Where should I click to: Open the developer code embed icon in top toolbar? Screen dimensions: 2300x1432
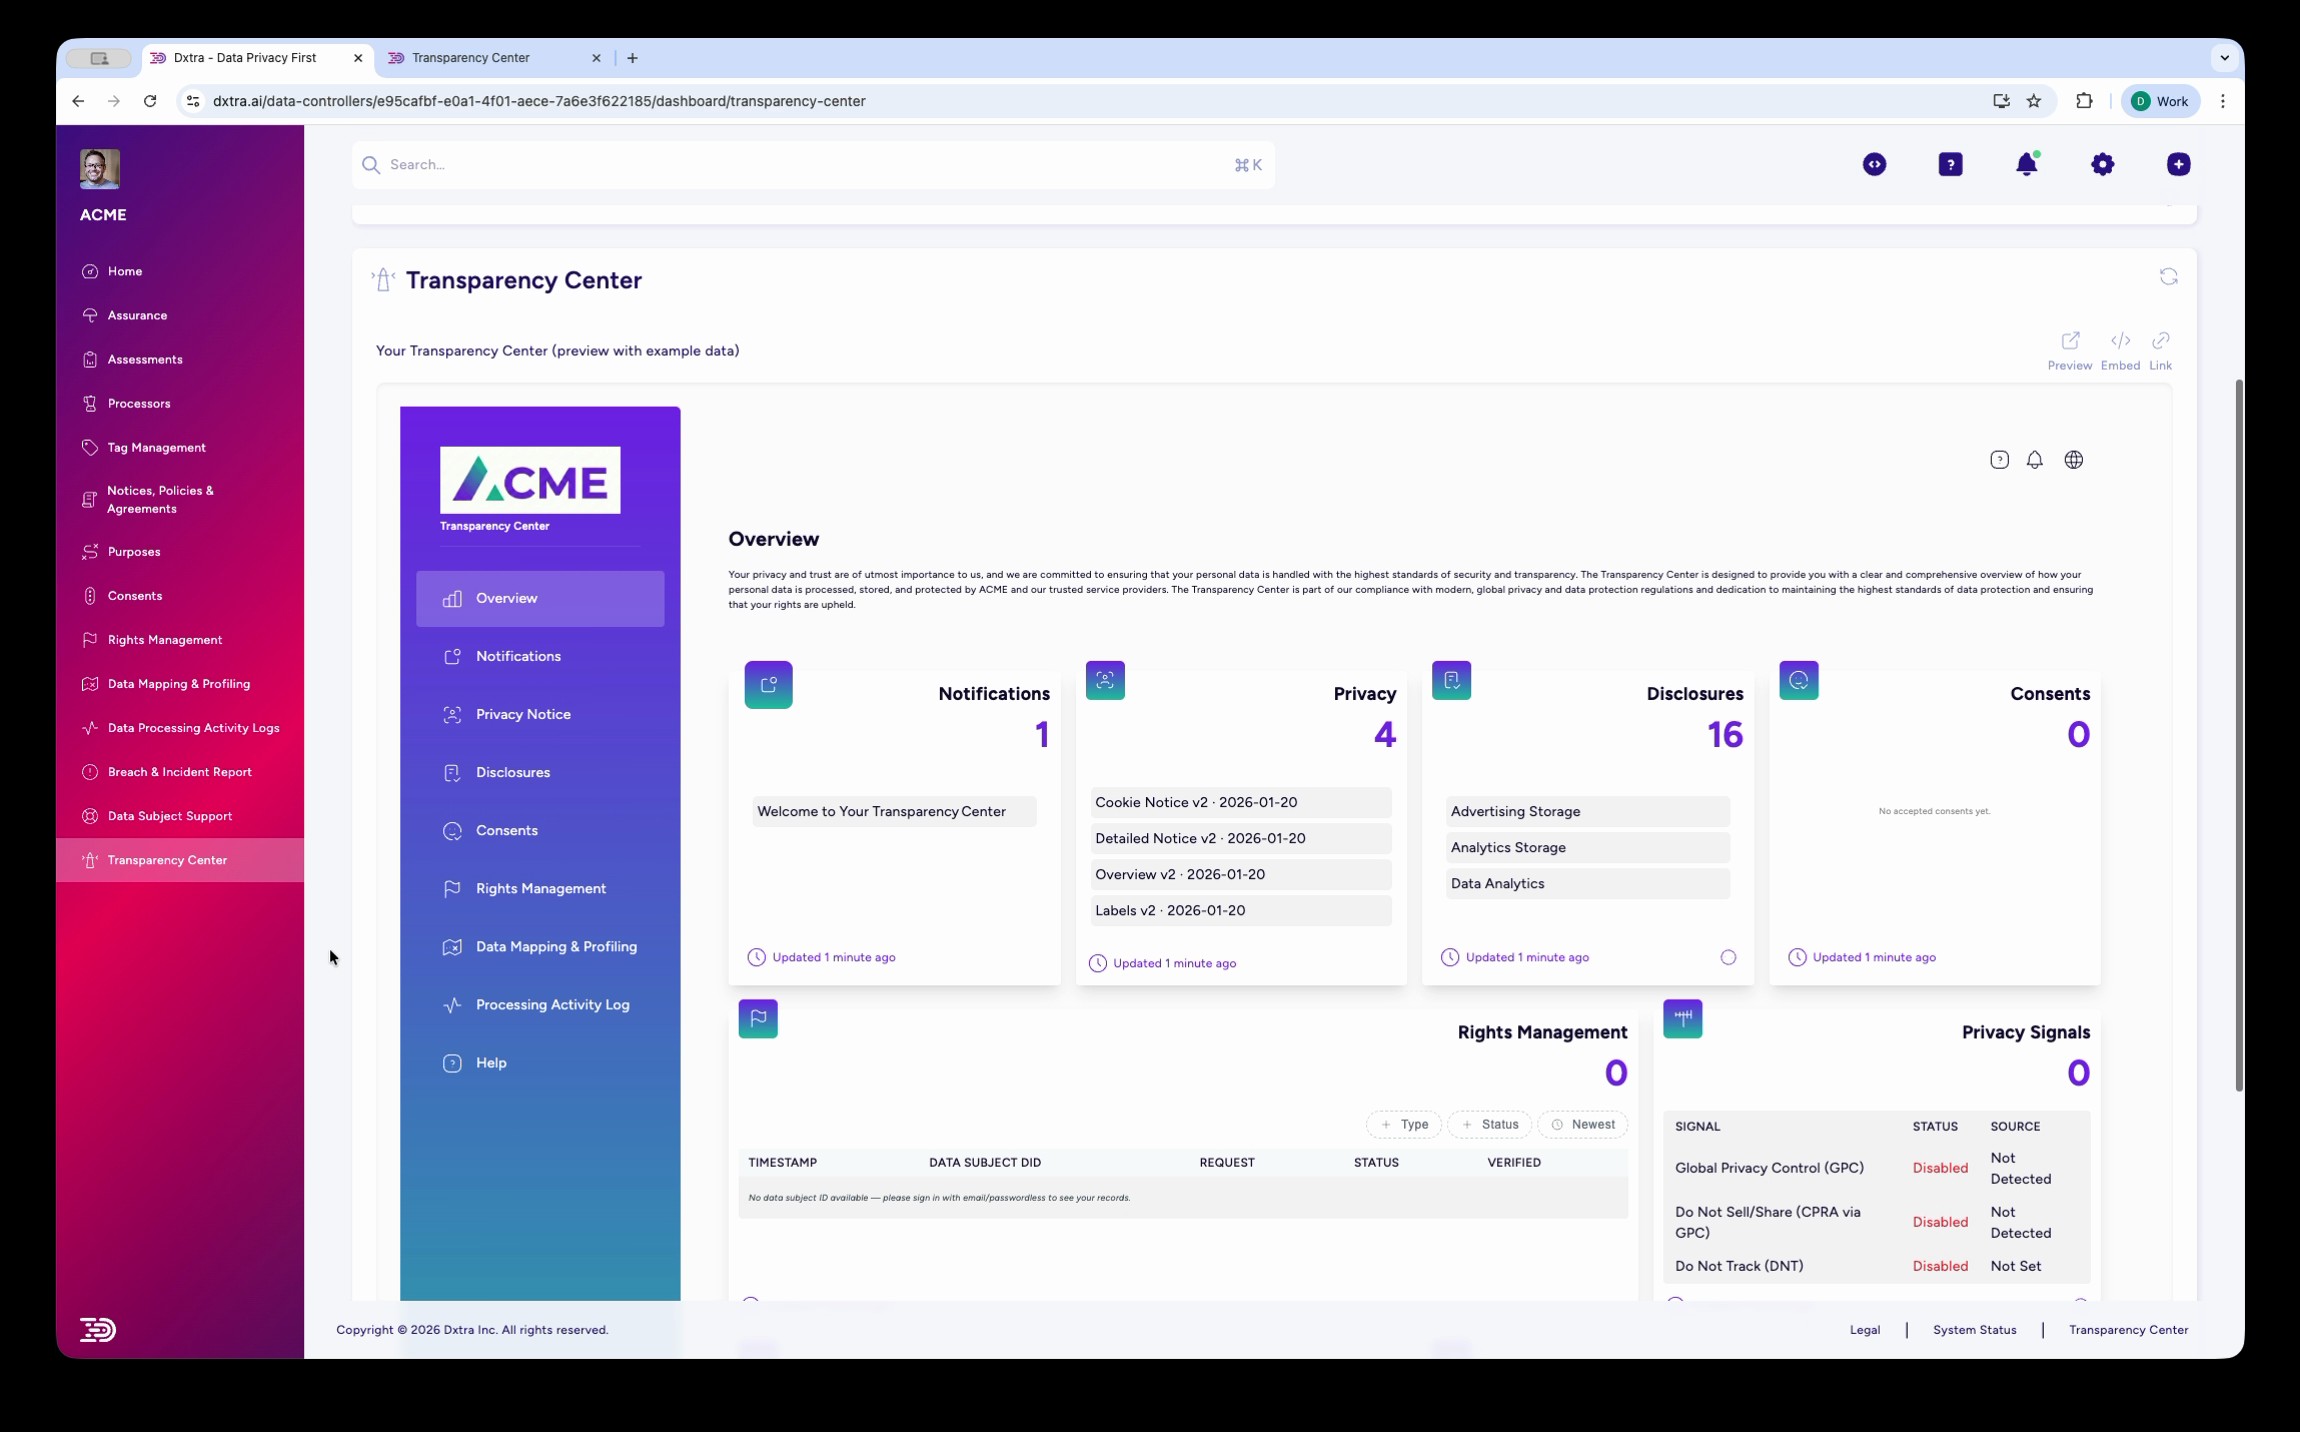1873,164
